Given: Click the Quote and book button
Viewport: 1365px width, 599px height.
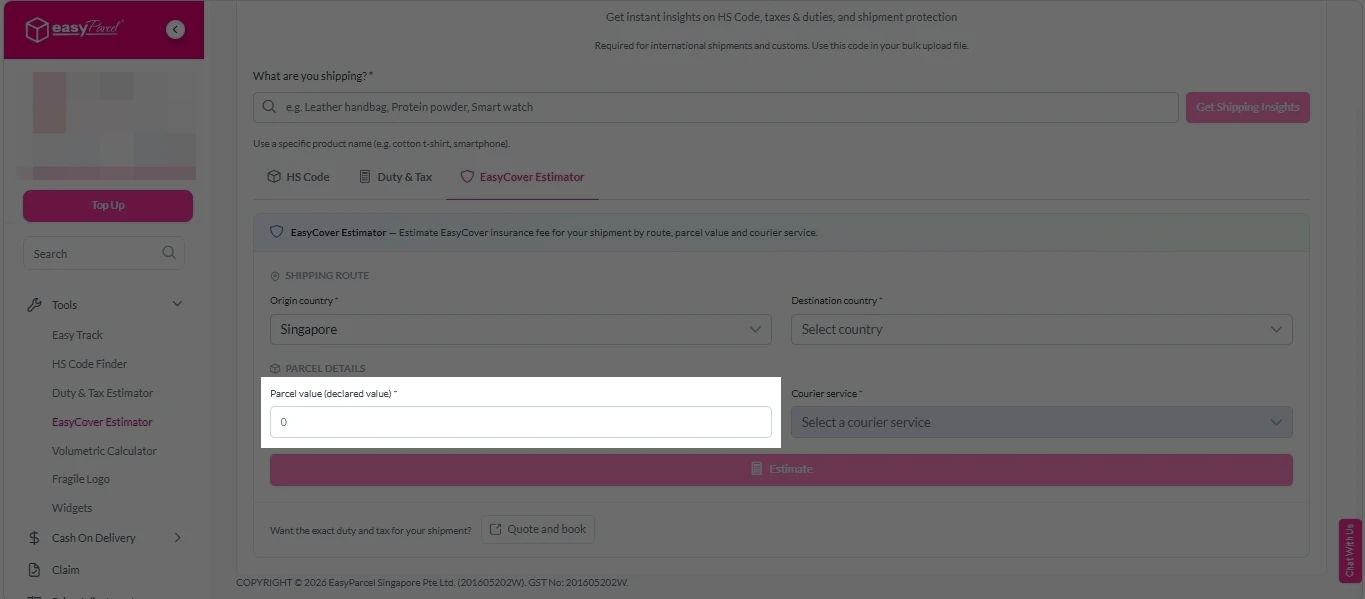Looking at the screenshot, I should pyautogui.click(x=538, y=530).
